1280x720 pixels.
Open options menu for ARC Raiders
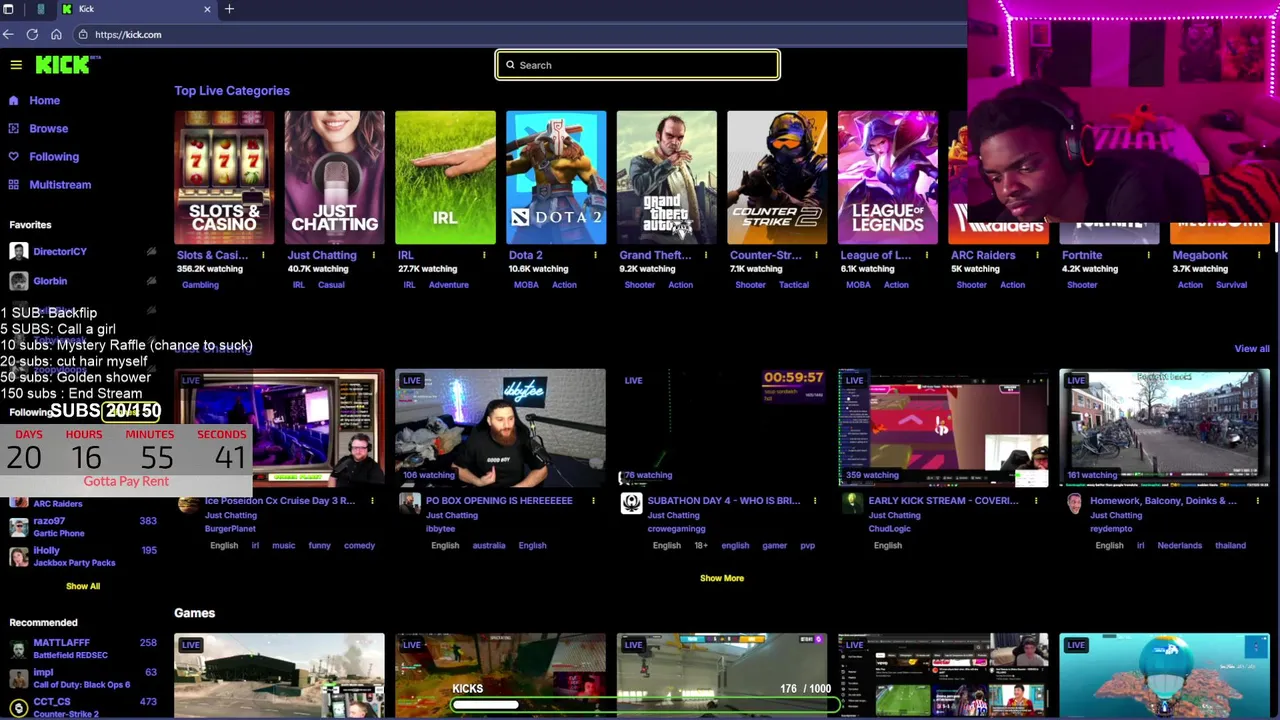point(1038,255)
